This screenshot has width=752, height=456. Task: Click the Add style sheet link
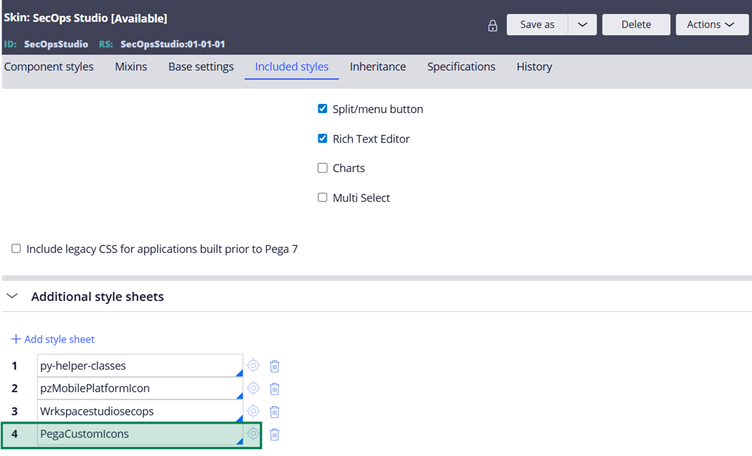(53, 340)
